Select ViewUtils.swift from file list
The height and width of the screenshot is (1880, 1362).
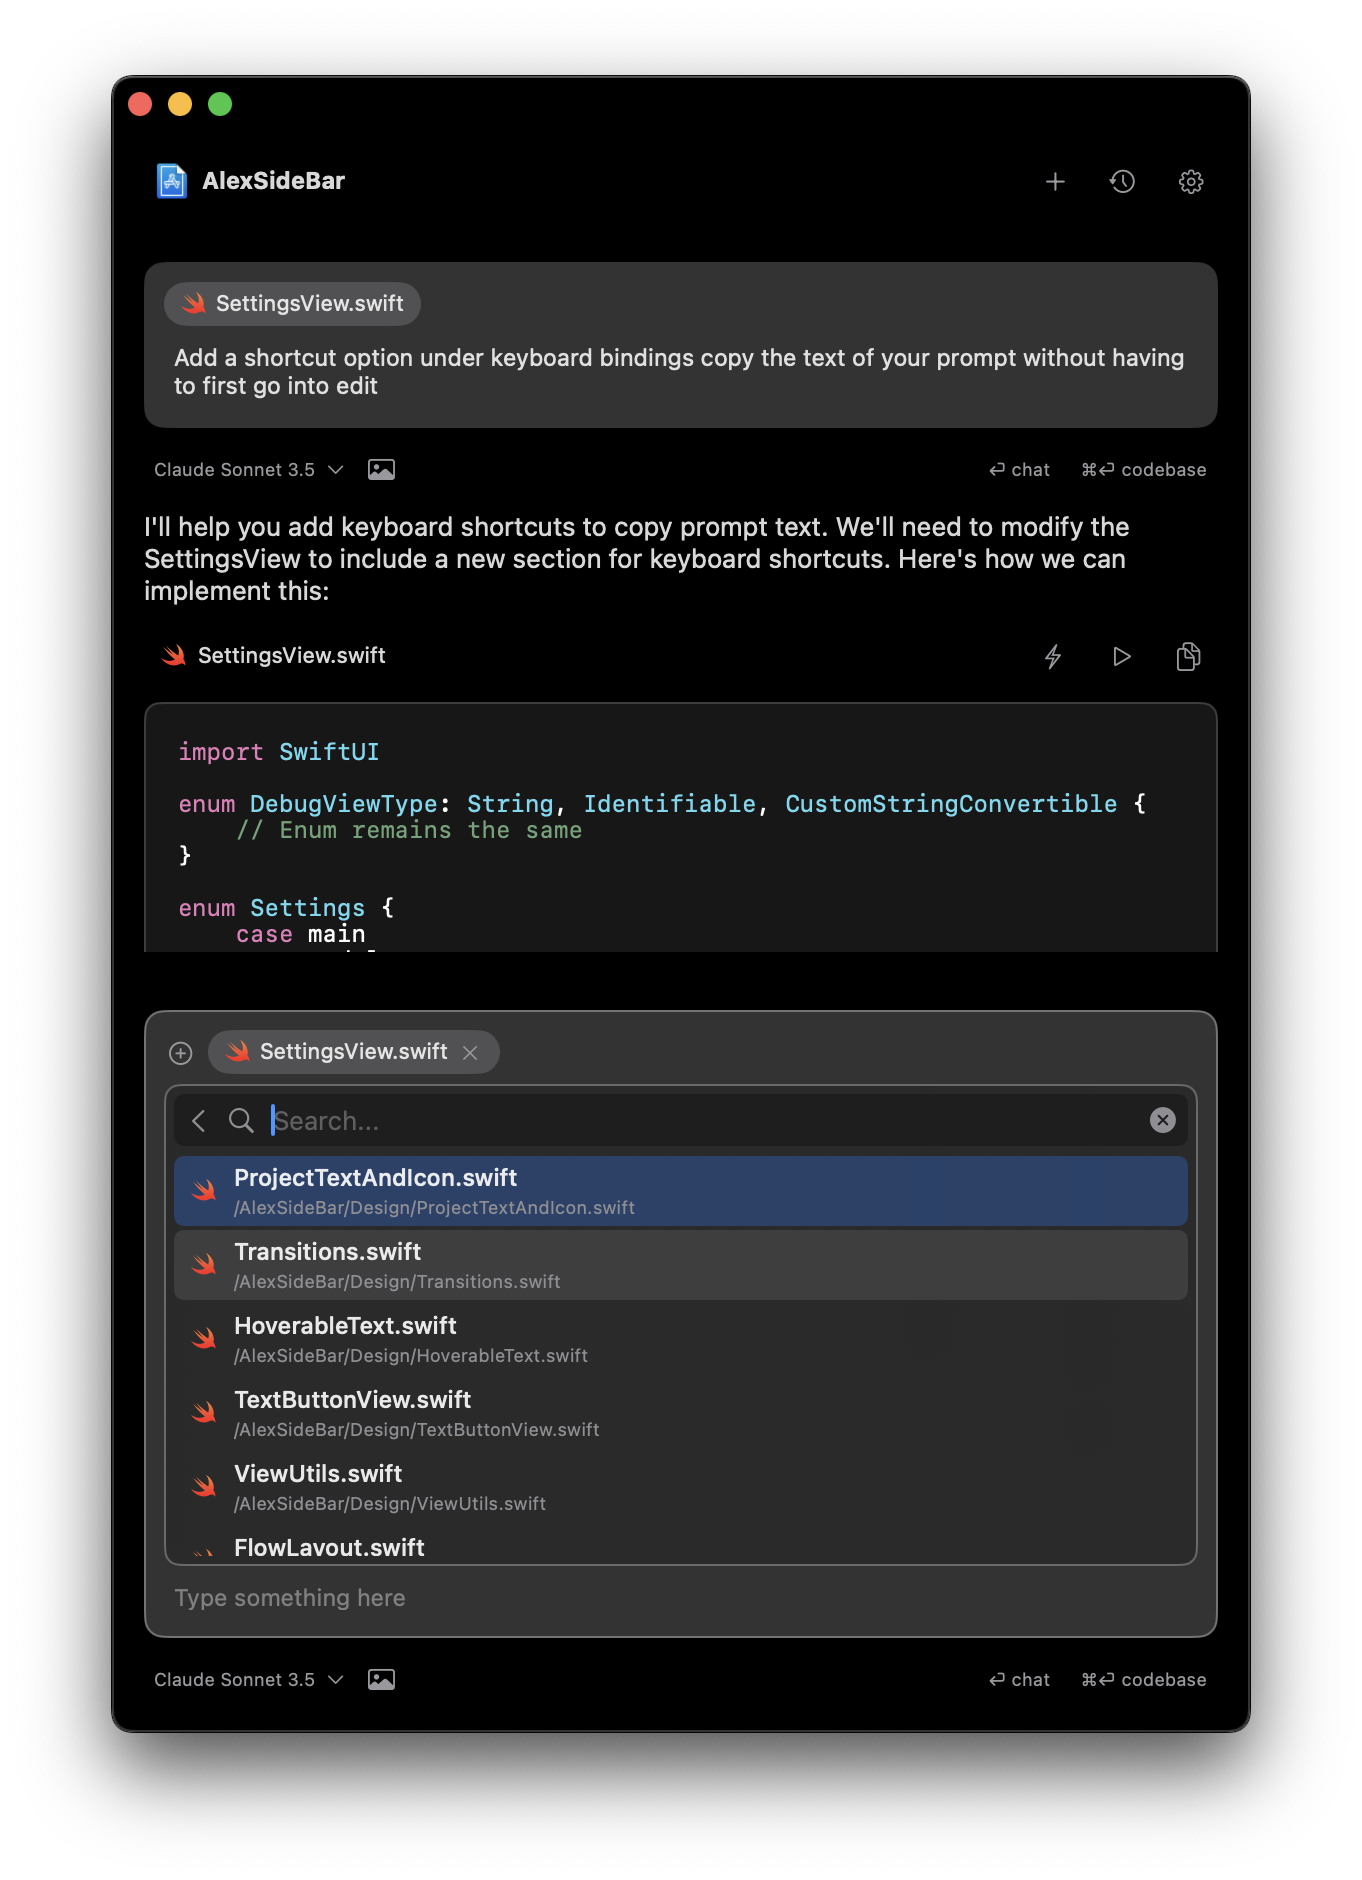[680, 1487]
